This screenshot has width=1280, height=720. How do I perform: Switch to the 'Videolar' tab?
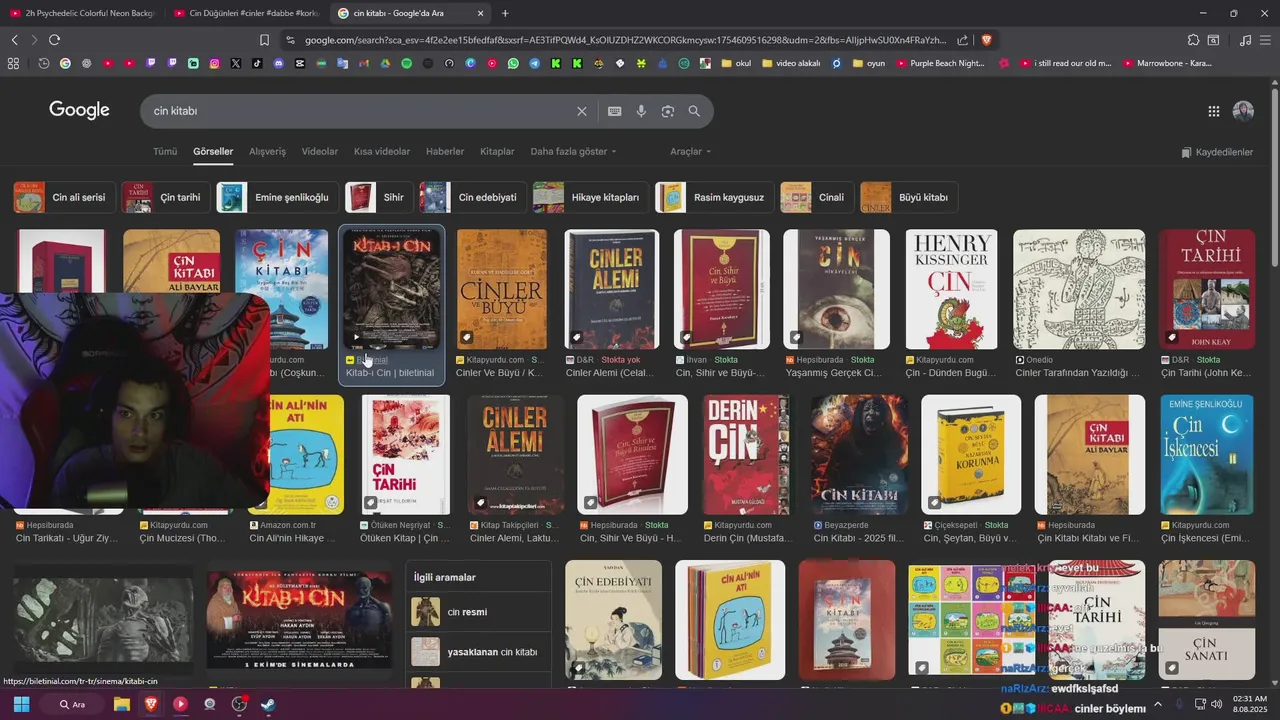[x=320, y=152]
